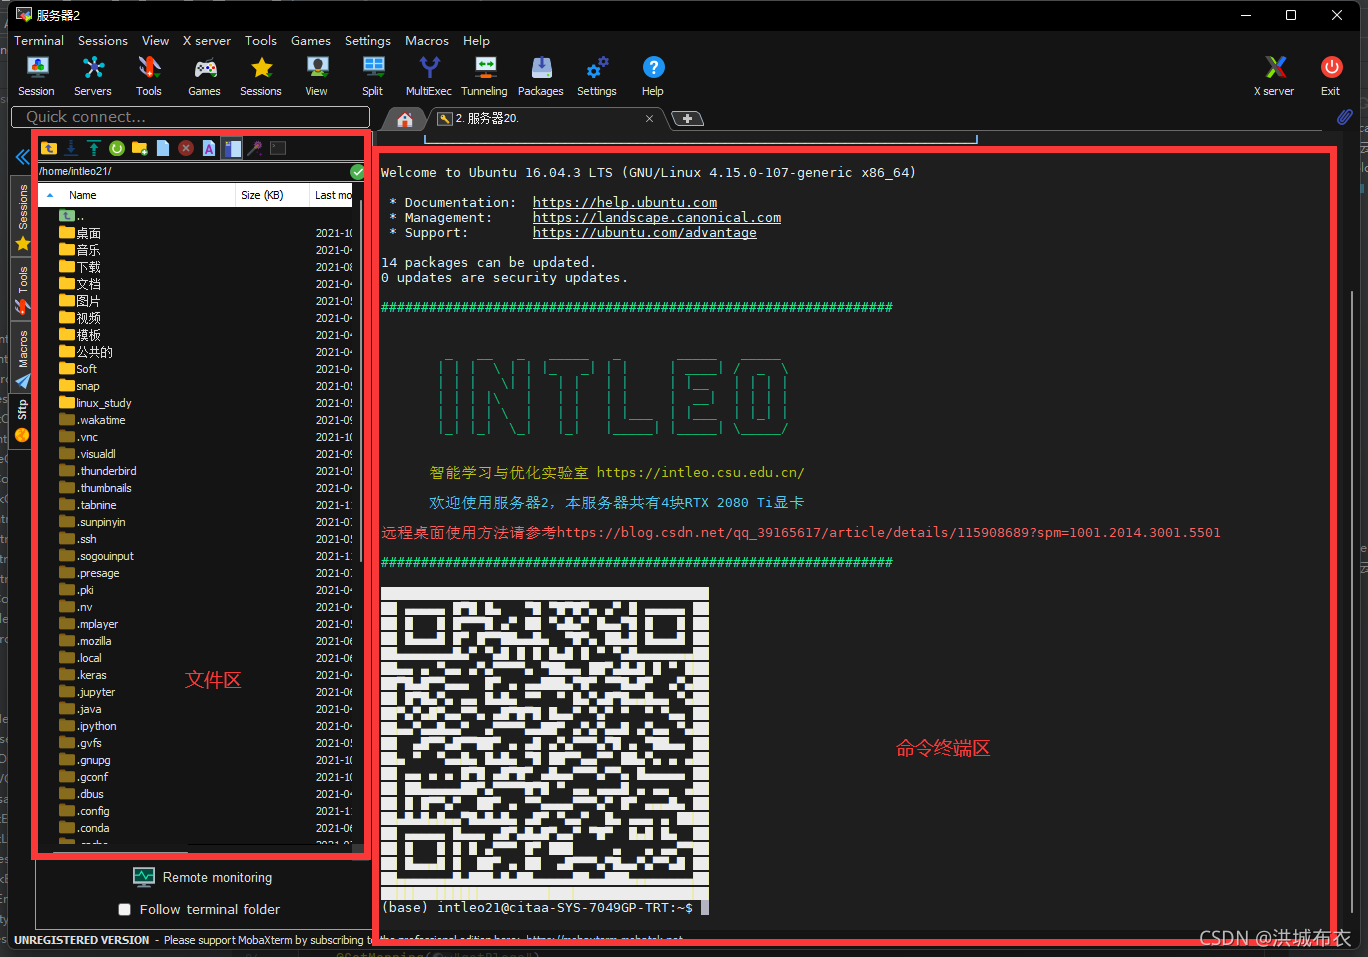This screenshot has height=957, width=1368.
Task: Open the star-shaped Sessions toolbar icon
Action: (261, 76)
